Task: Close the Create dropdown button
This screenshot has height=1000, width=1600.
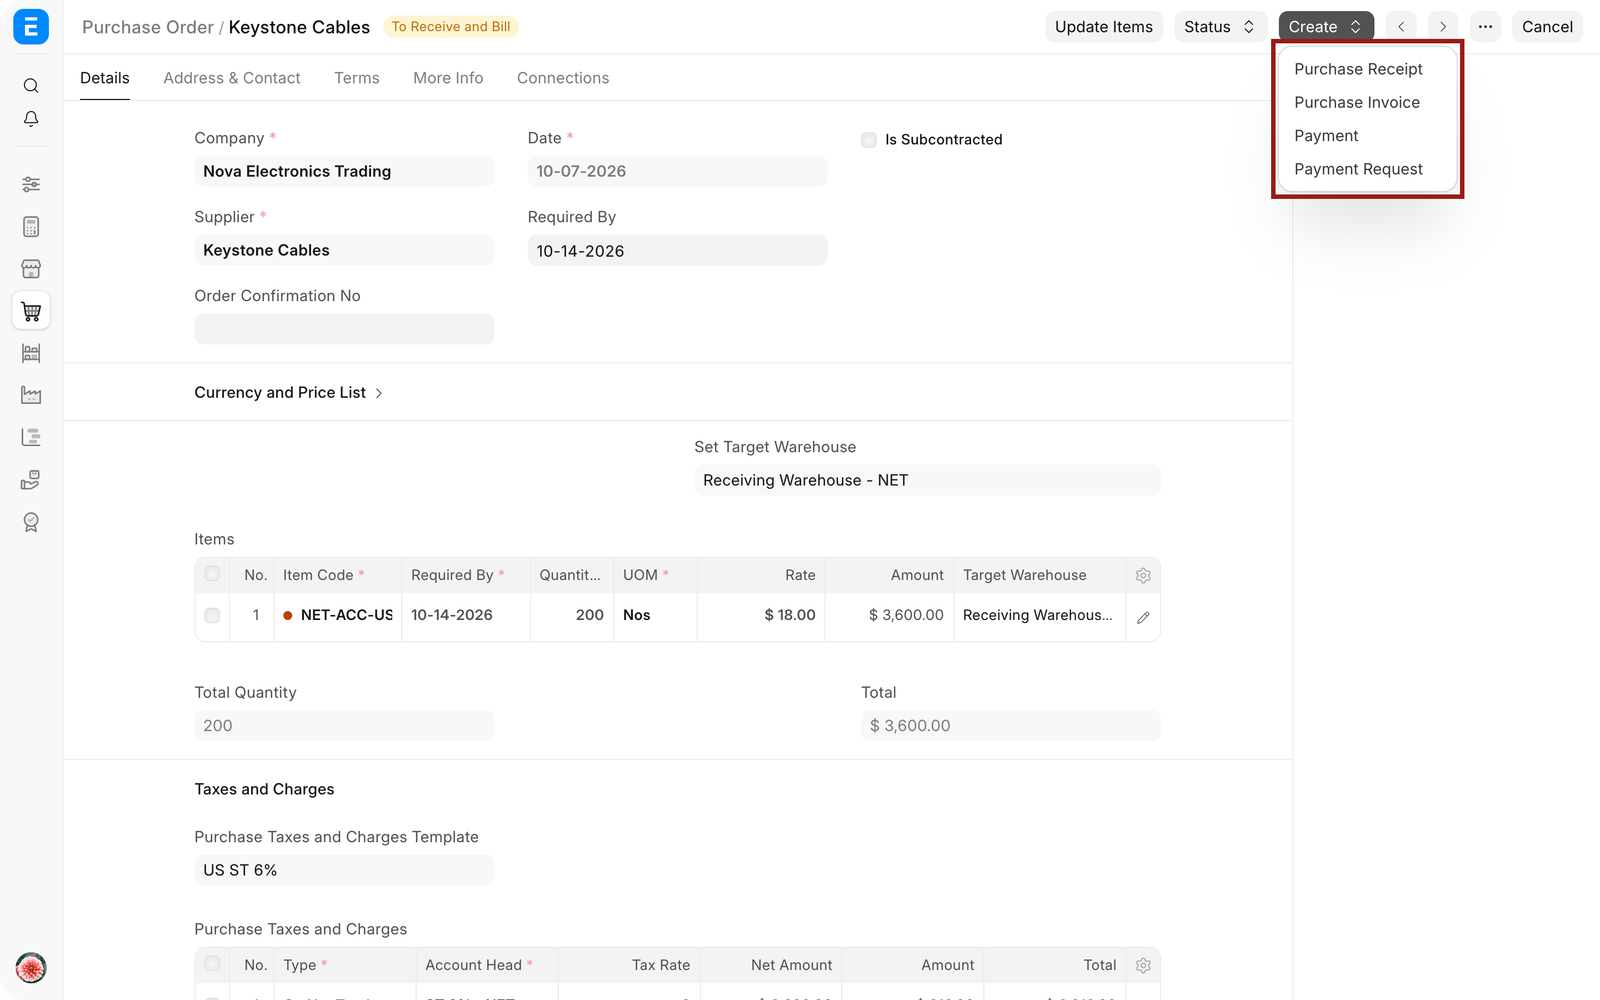Action: click(x=1326, y=27)
